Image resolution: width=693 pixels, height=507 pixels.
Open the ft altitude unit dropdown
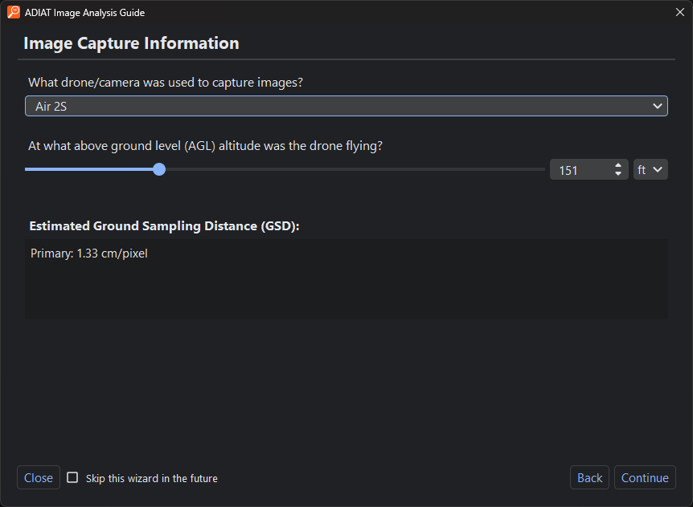[x=650, y=170]
